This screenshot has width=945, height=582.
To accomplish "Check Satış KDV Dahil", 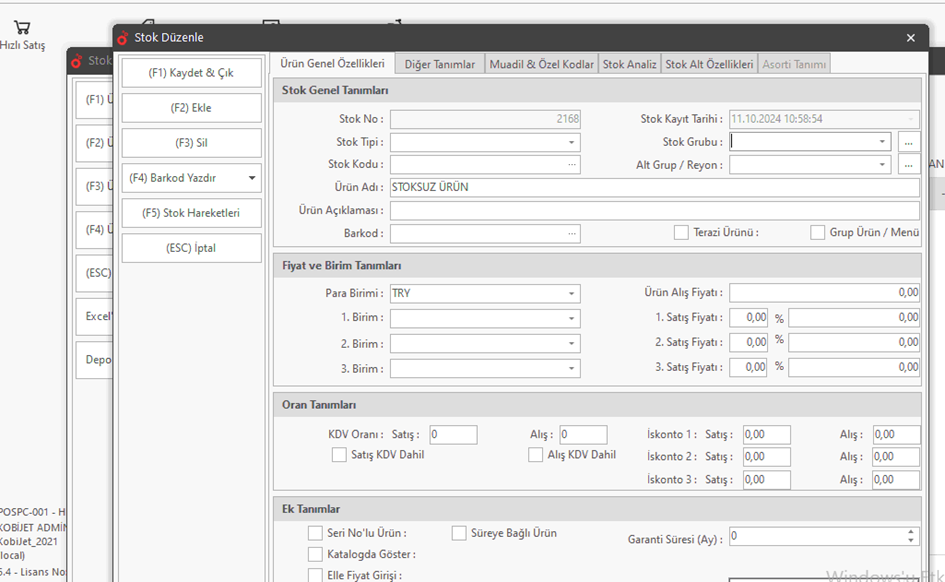I will [x=339, y=455].
